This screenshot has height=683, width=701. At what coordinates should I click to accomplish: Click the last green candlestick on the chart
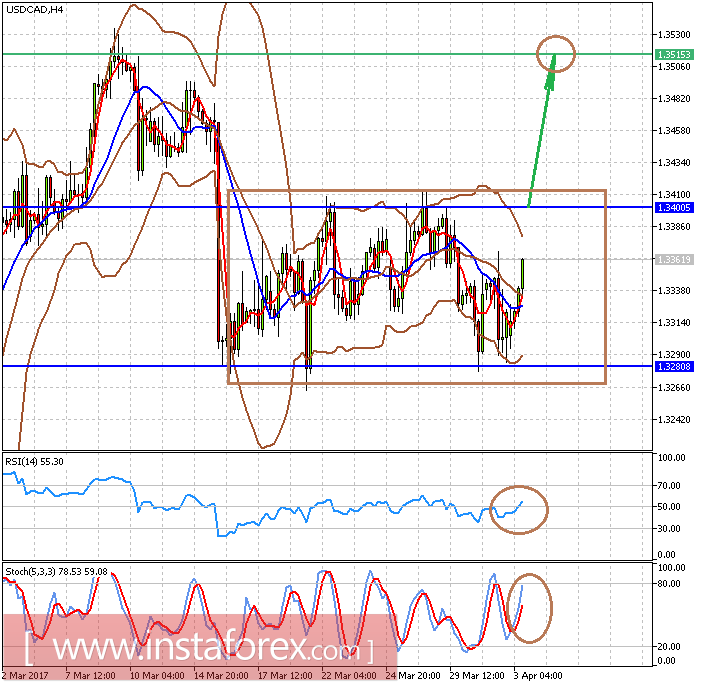tap(523, 274)
